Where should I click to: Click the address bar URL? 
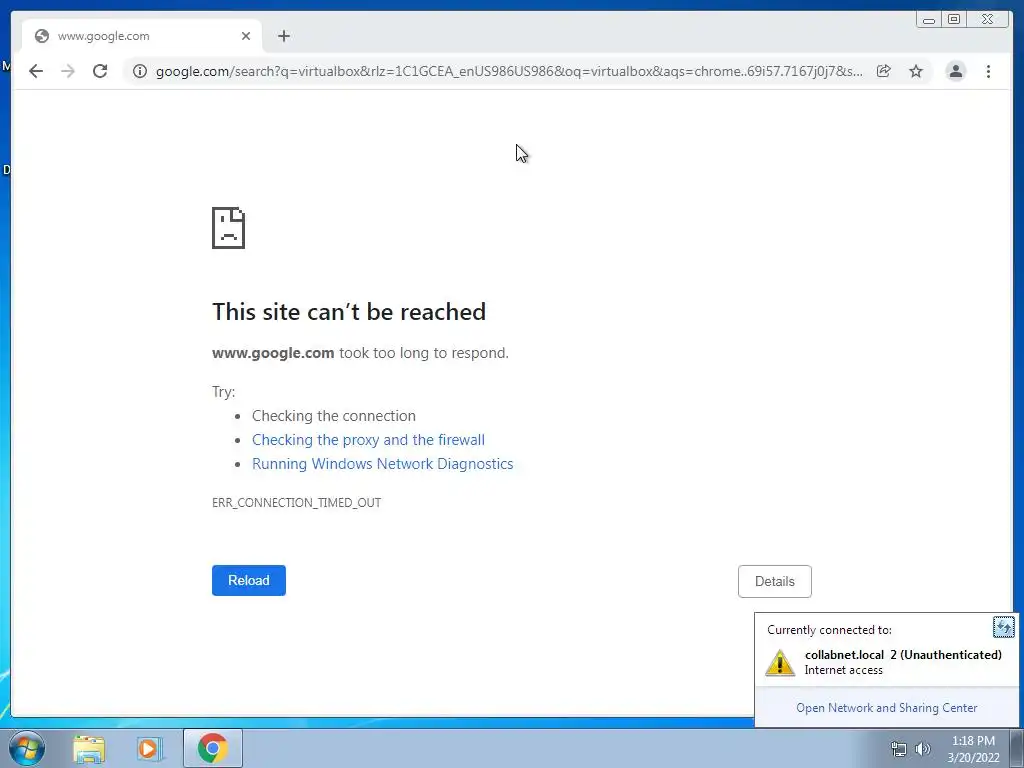pyautogui.click(x=509, y=71)
